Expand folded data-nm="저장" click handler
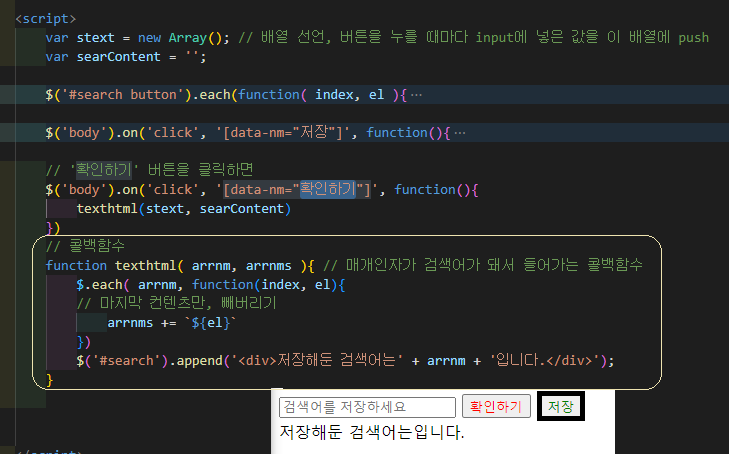The image size is (729, 454). click(460, 133)
